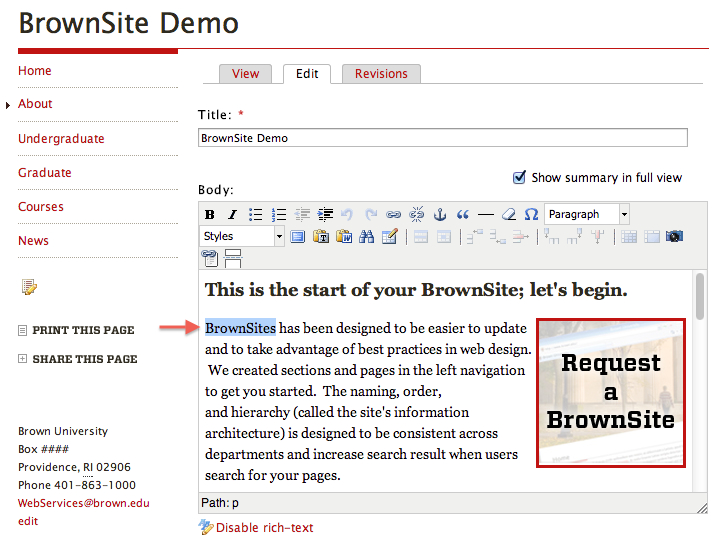Click the delete row icon
Viewport: 725px width, 538px height.
521,237
